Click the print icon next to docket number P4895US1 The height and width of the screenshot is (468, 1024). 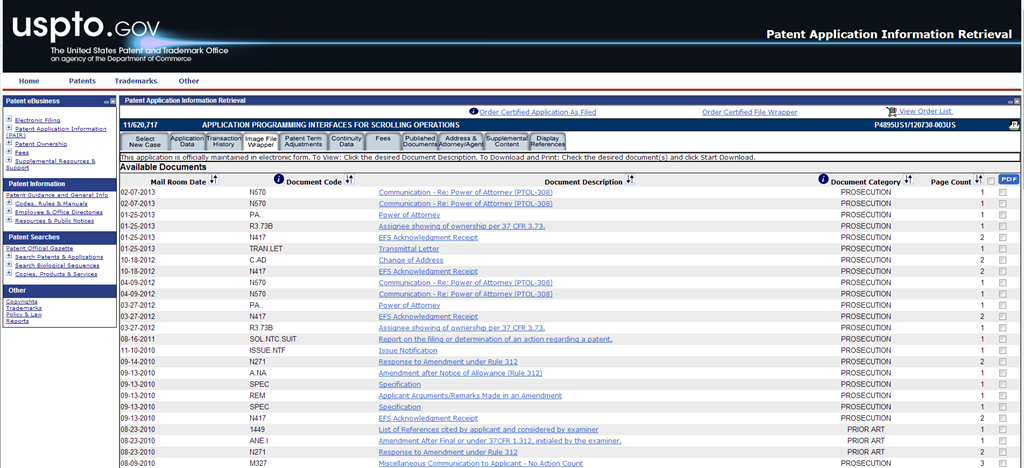(x=1014, y=125)
